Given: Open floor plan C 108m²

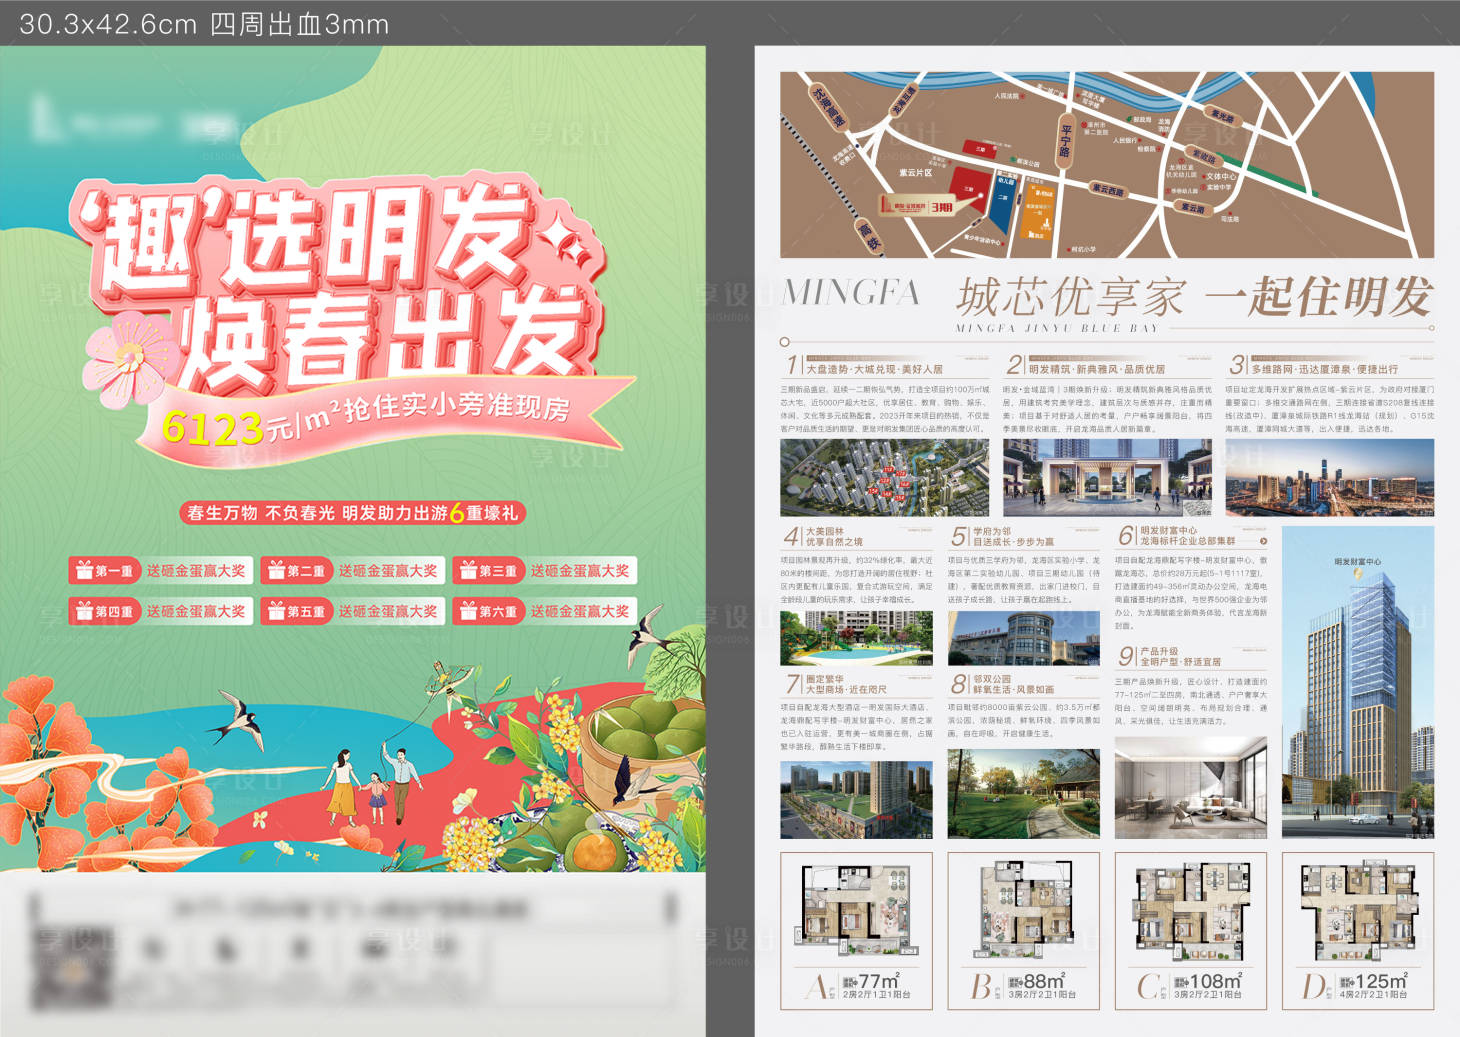Looking at the screenshot, I should click(1191, 930).
